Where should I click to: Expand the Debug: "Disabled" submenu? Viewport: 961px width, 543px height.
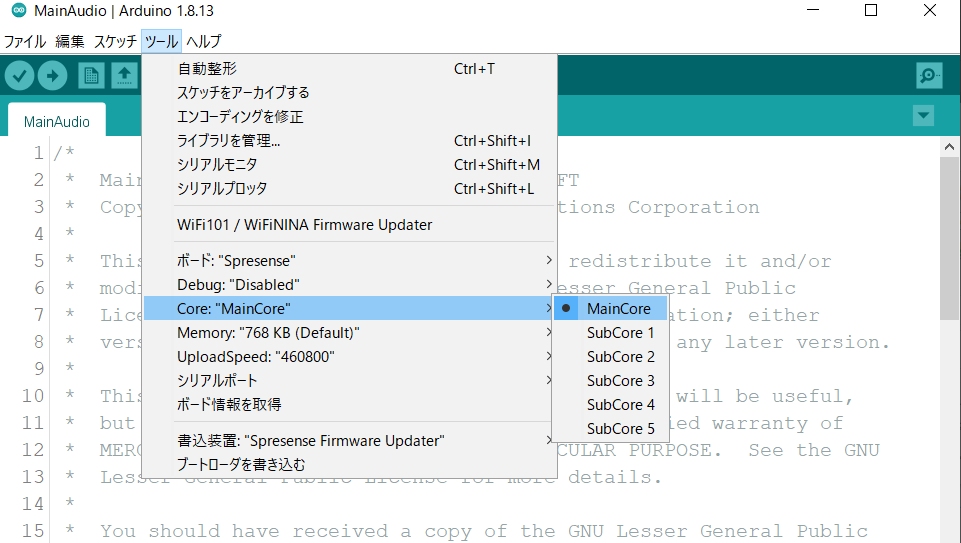(x=350, y=284)
